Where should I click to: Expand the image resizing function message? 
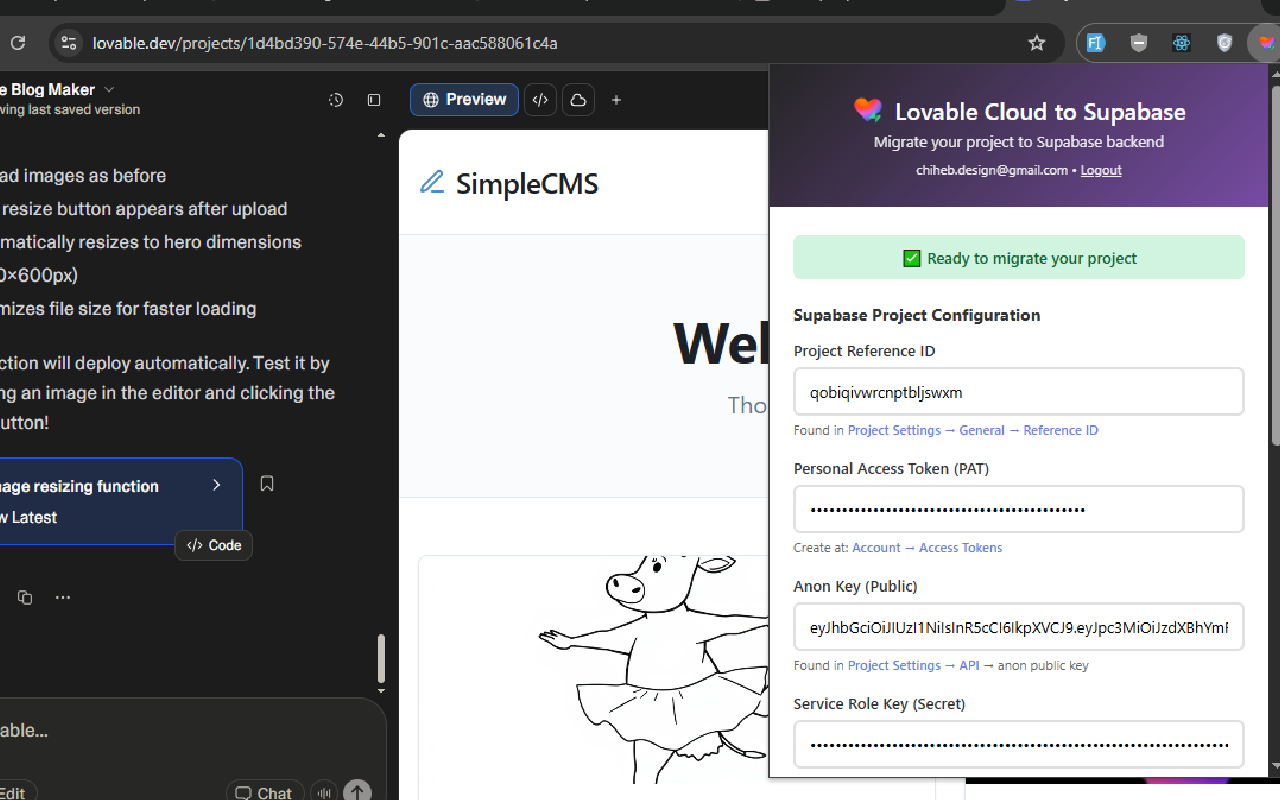[216, 484]
